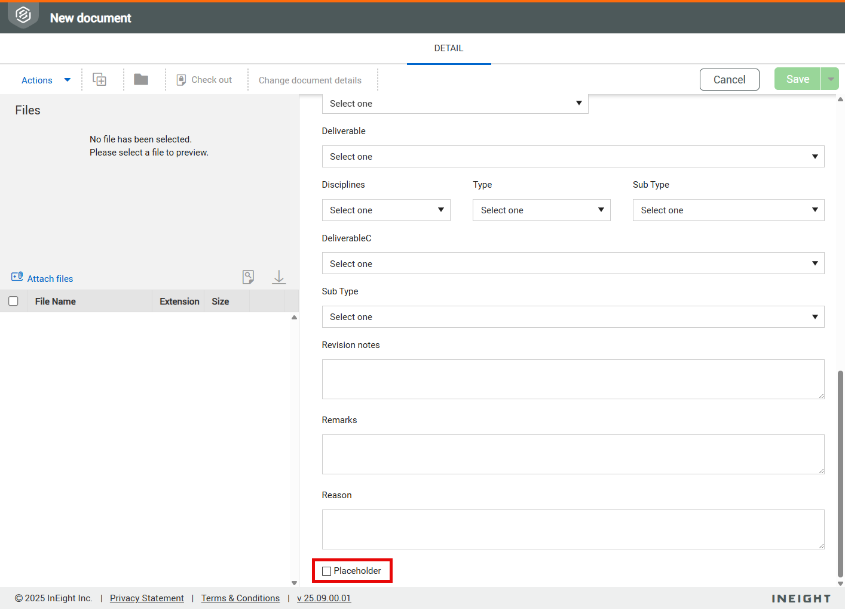
Task: Enable the Placeholder checkbox
Action: click(x=326, y=571)
